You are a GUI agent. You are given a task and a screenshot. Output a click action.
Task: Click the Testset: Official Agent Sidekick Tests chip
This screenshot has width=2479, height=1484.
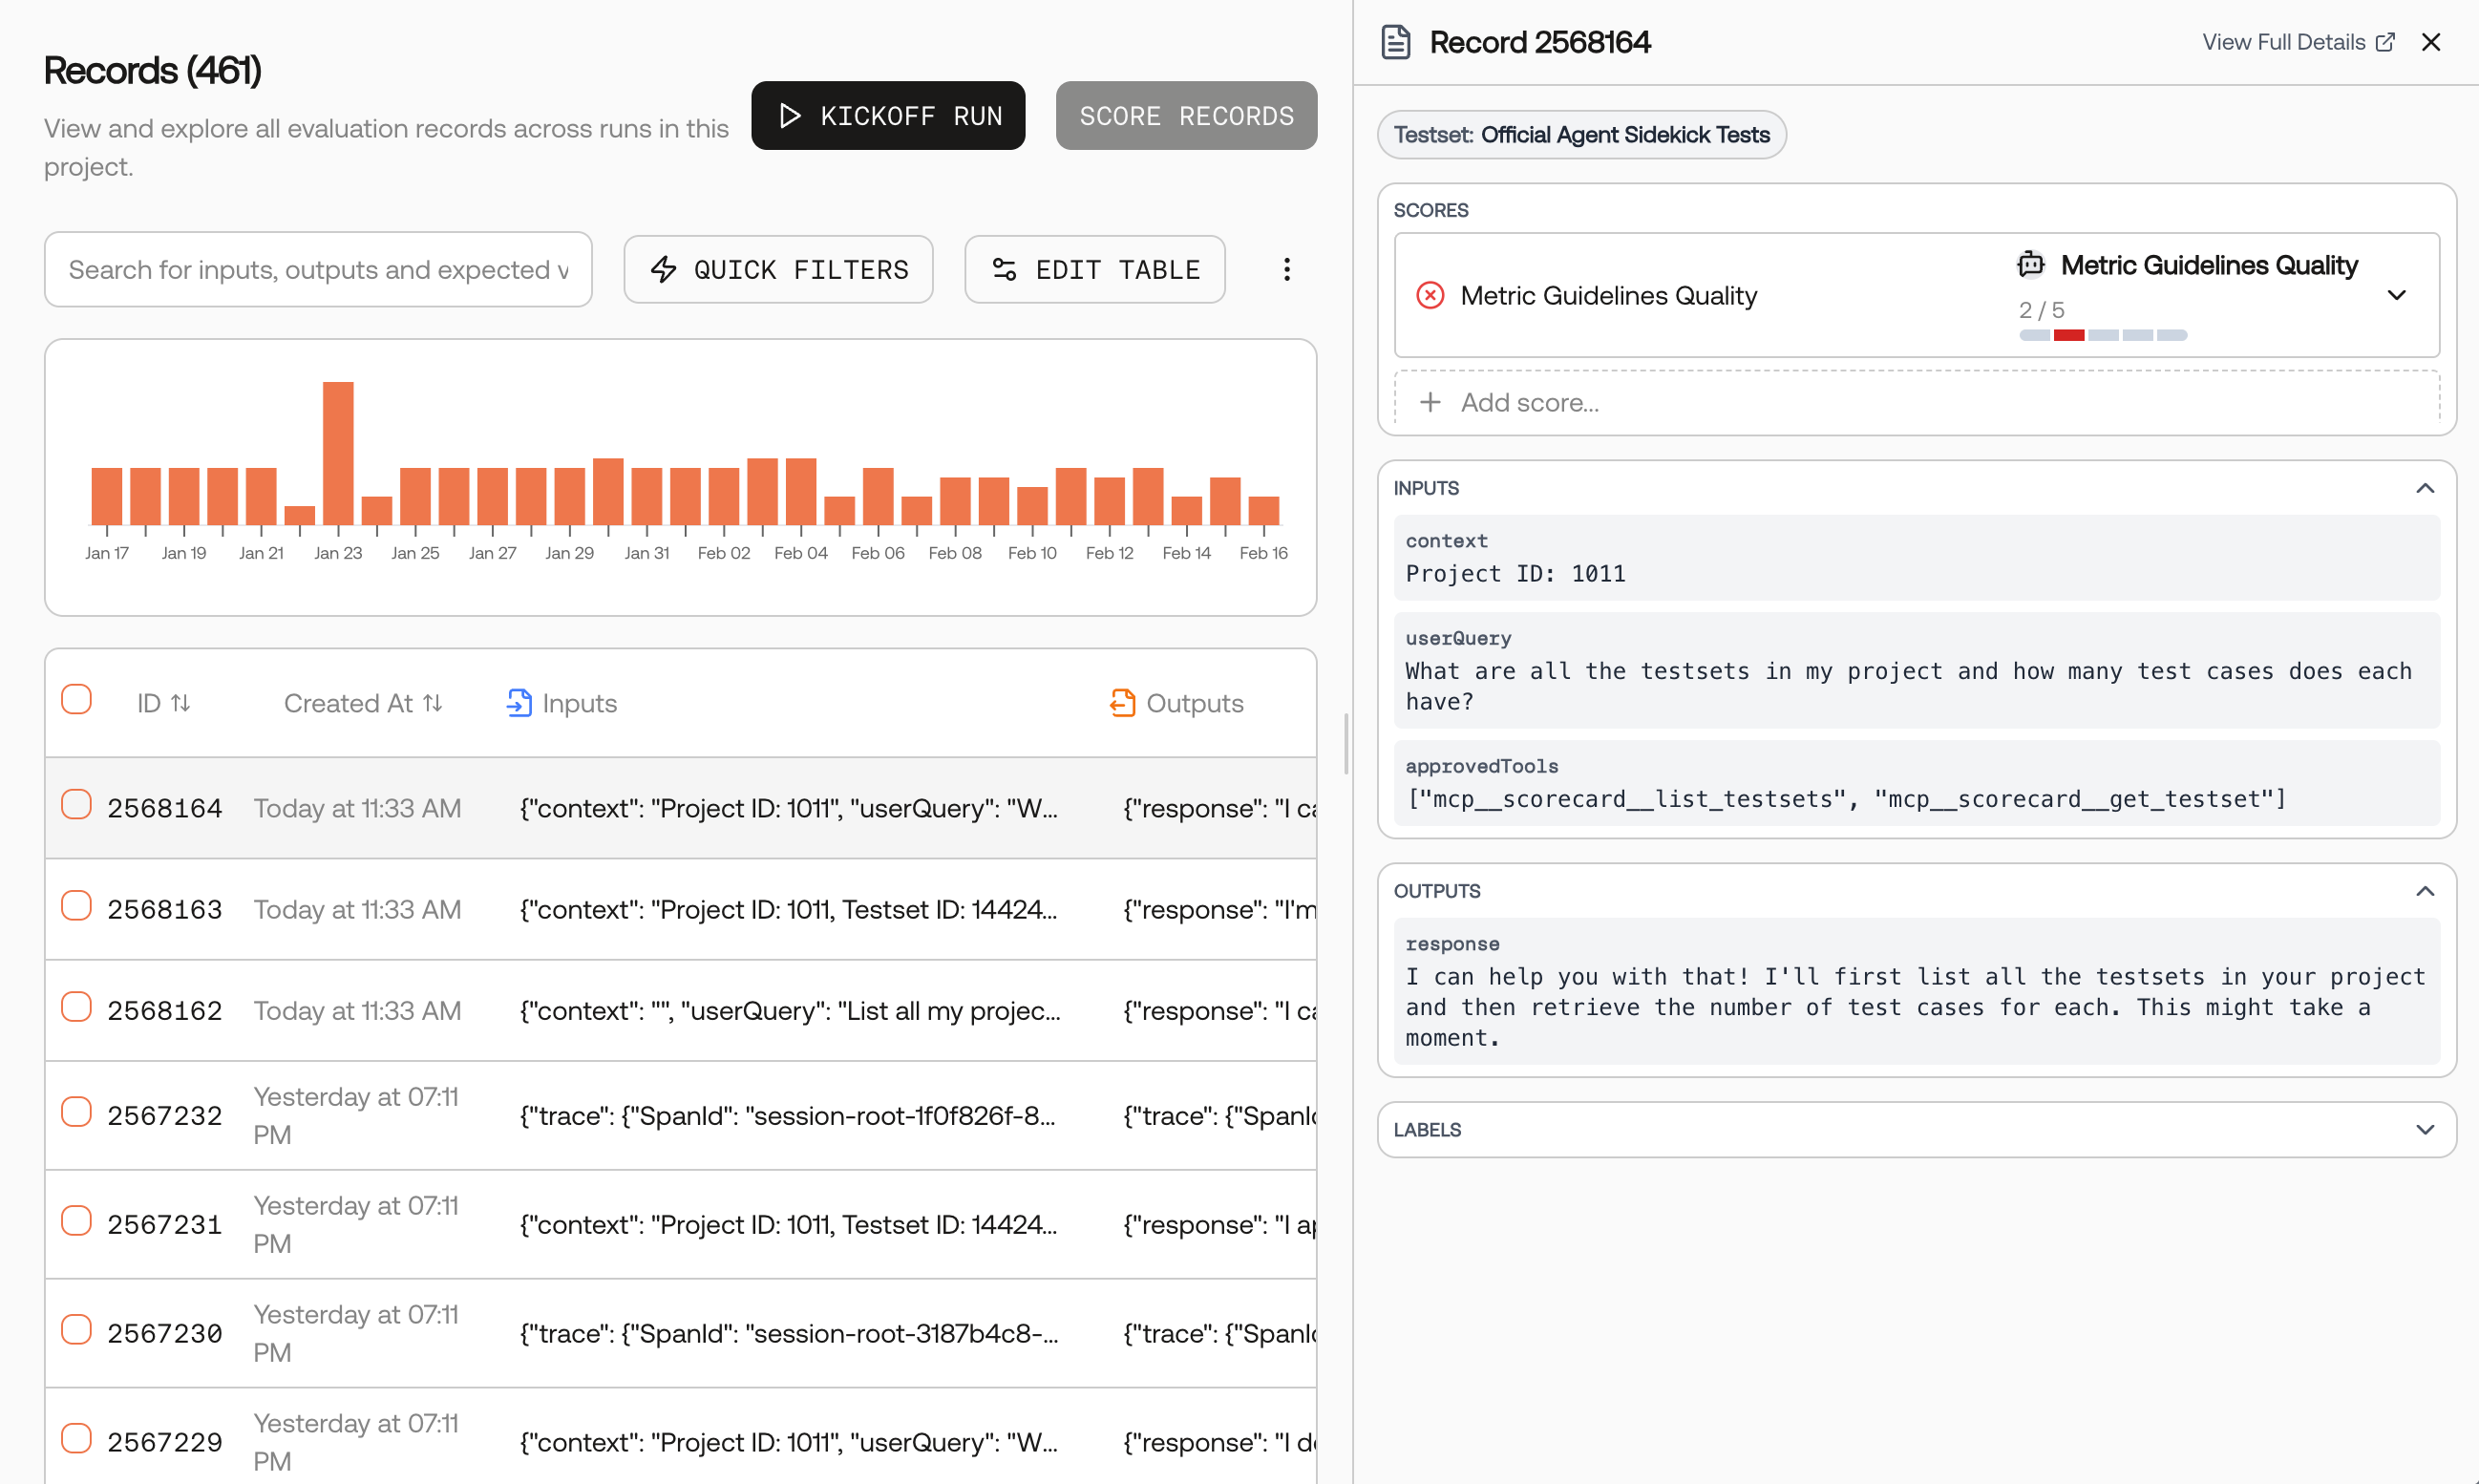click(x=1581, y=135)
